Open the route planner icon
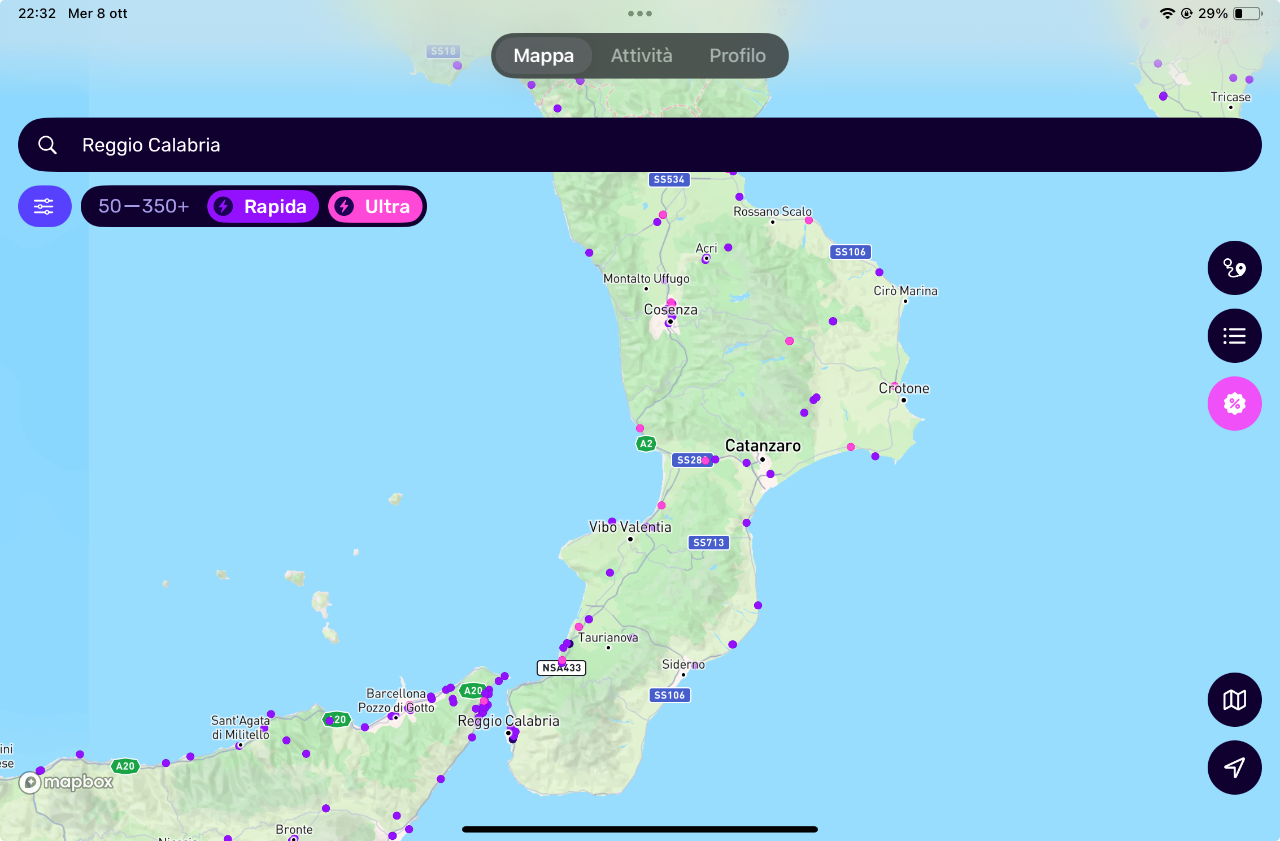The width and height of the screenshot is (1280, 841). point(1234,268)
